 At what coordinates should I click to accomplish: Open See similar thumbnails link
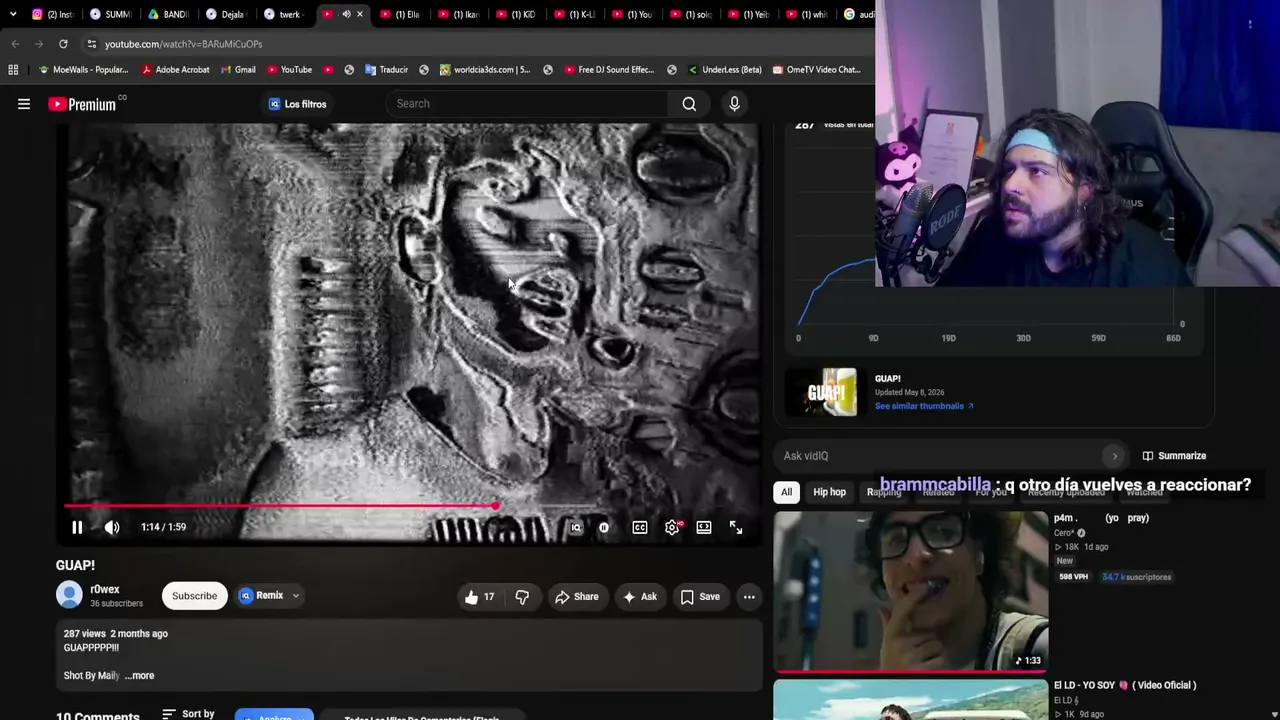coord(924,406)
